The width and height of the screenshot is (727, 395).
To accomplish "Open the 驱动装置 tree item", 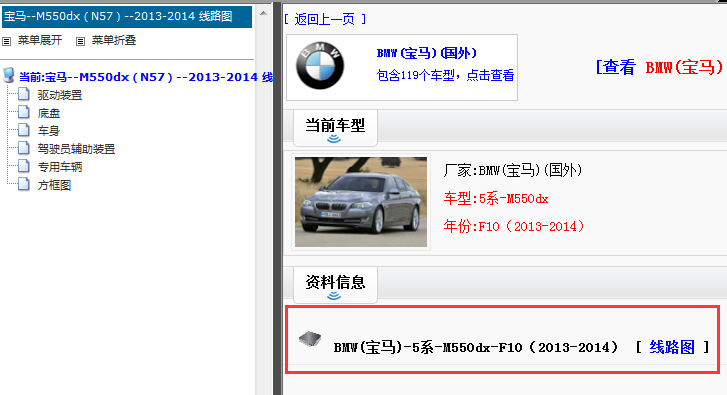I will [x=60, y=95].
